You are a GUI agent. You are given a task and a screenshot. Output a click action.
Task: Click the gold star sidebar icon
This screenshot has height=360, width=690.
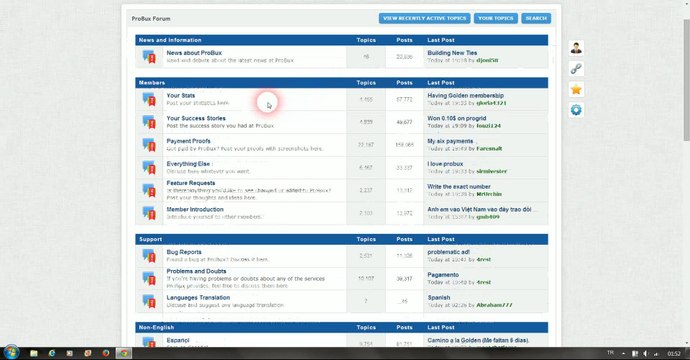pyautogui.click(x=576, y=90)
